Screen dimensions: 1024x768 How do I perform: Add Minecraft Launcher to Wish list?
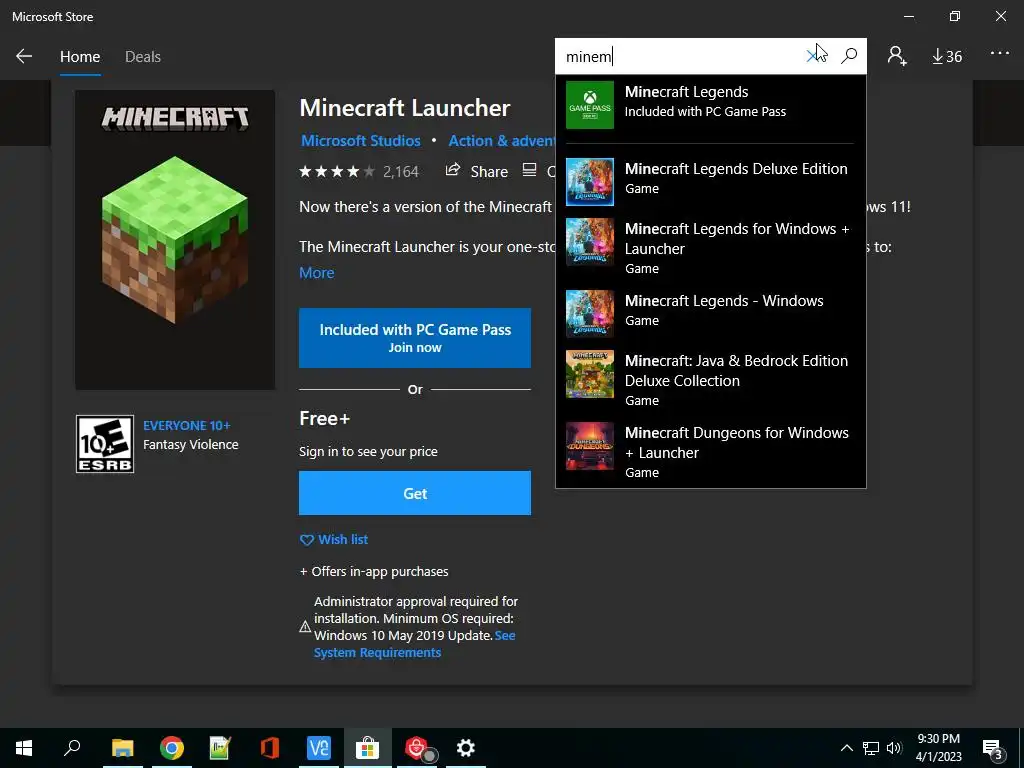[334, 539]
